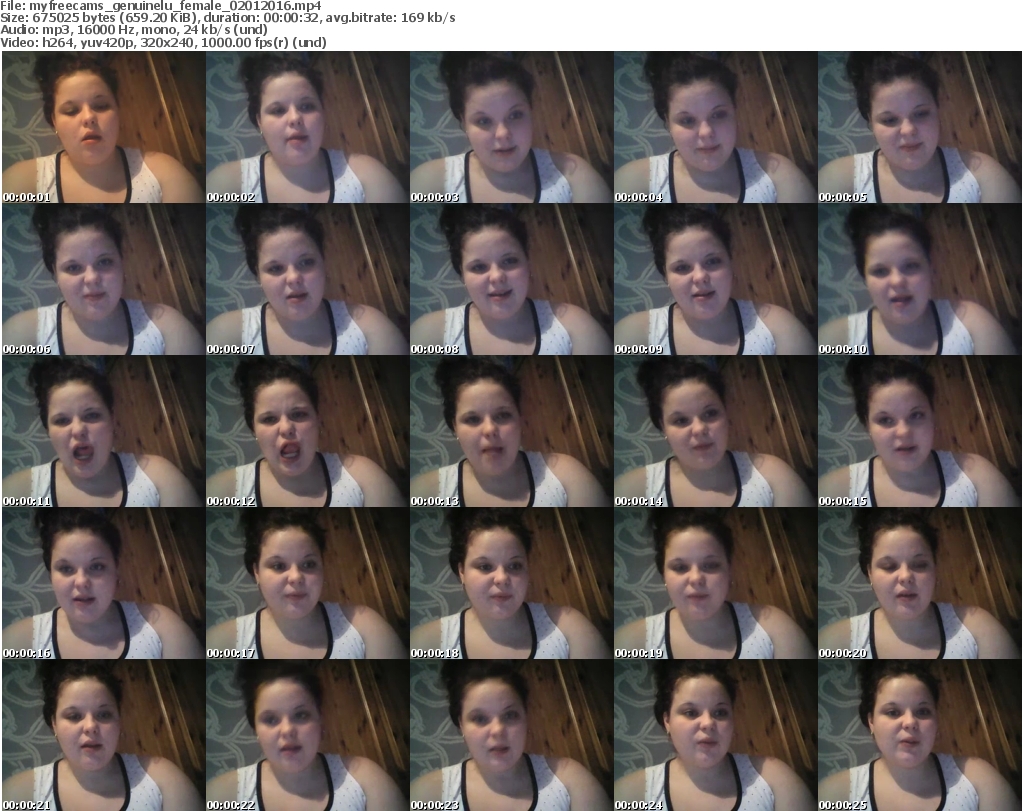View the 00:00:25 thumbnail

(920, 735)
